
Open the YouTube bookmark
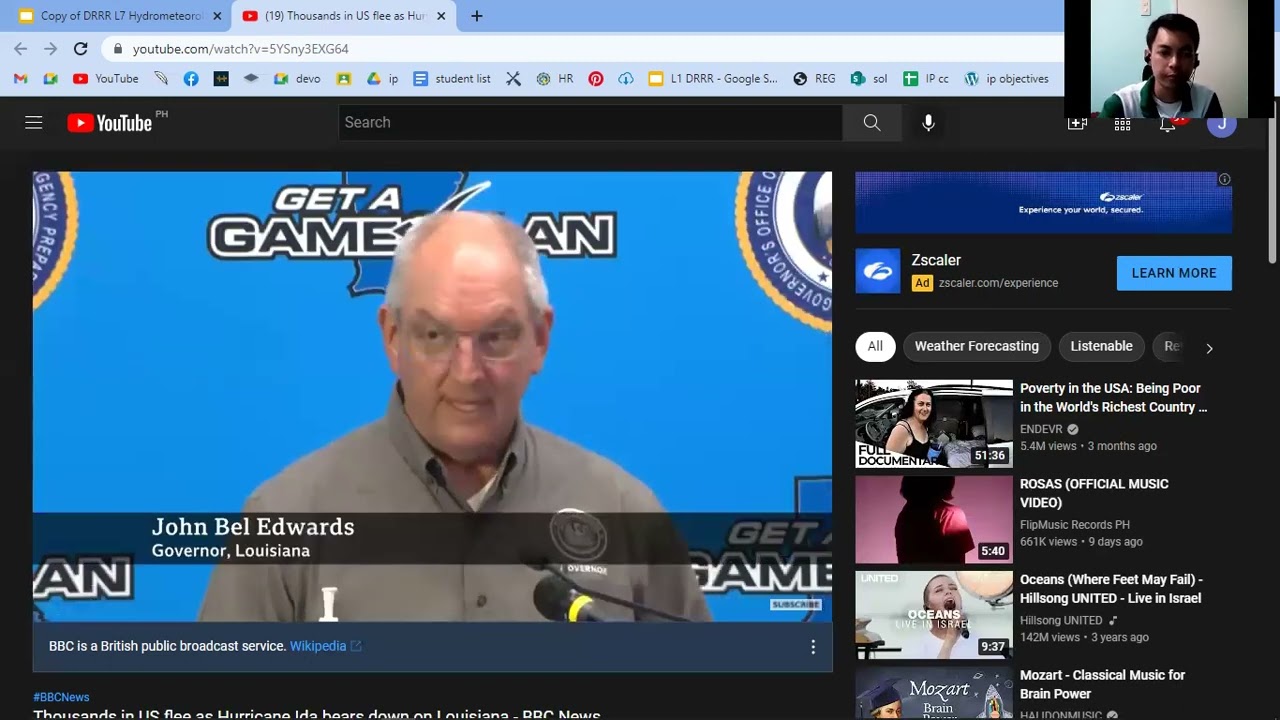click(x=106, y=78)
